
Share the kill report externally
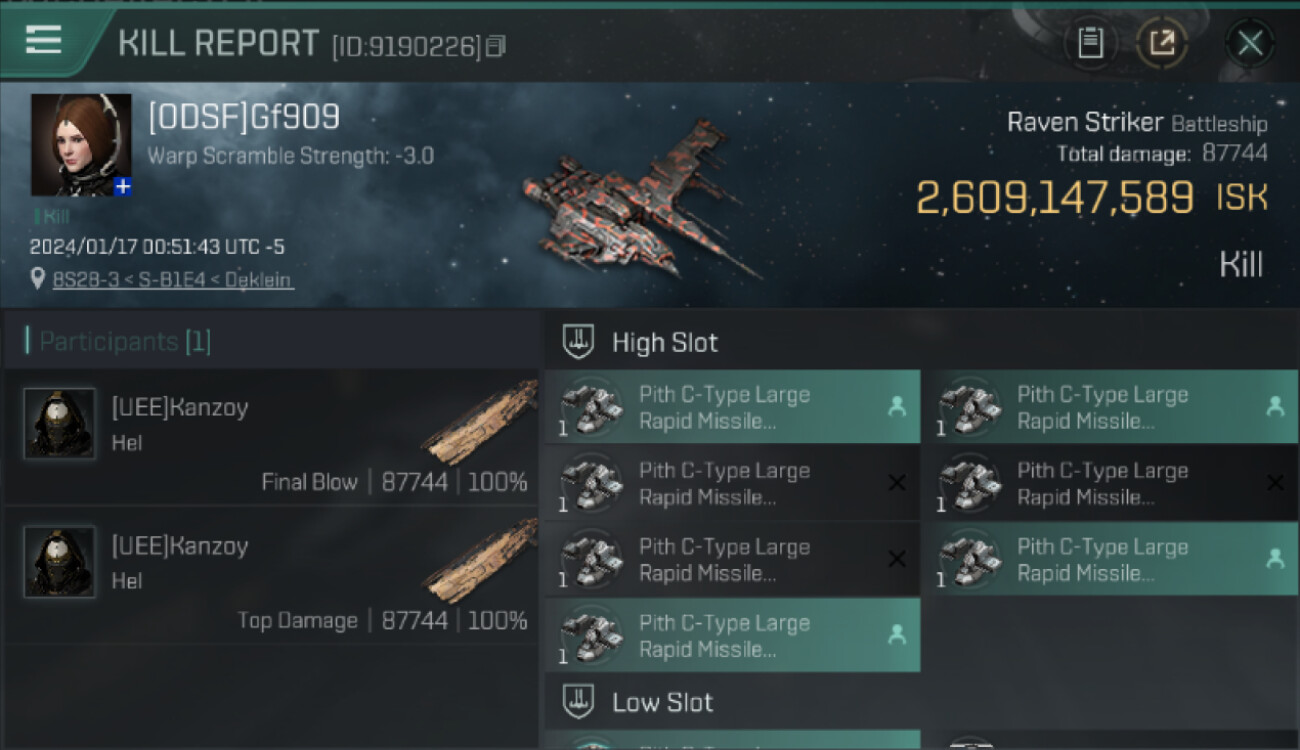click(x=1161, y=43)
